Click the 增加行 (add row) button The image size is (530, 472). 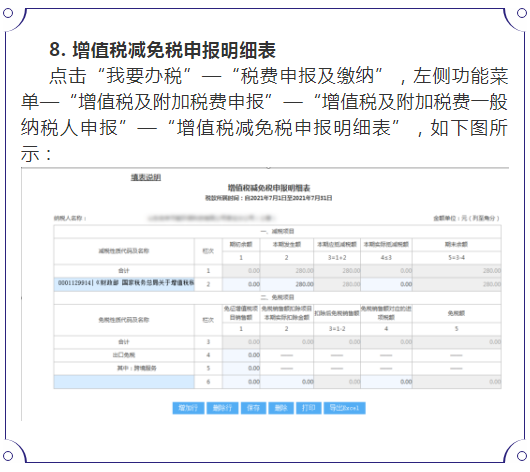[188, 408]
